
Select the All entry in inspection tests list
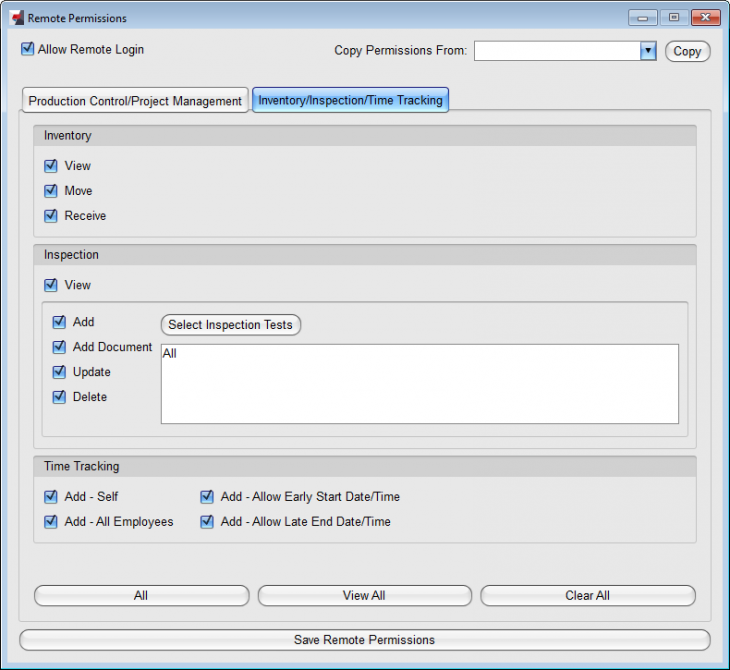(170, 354)
